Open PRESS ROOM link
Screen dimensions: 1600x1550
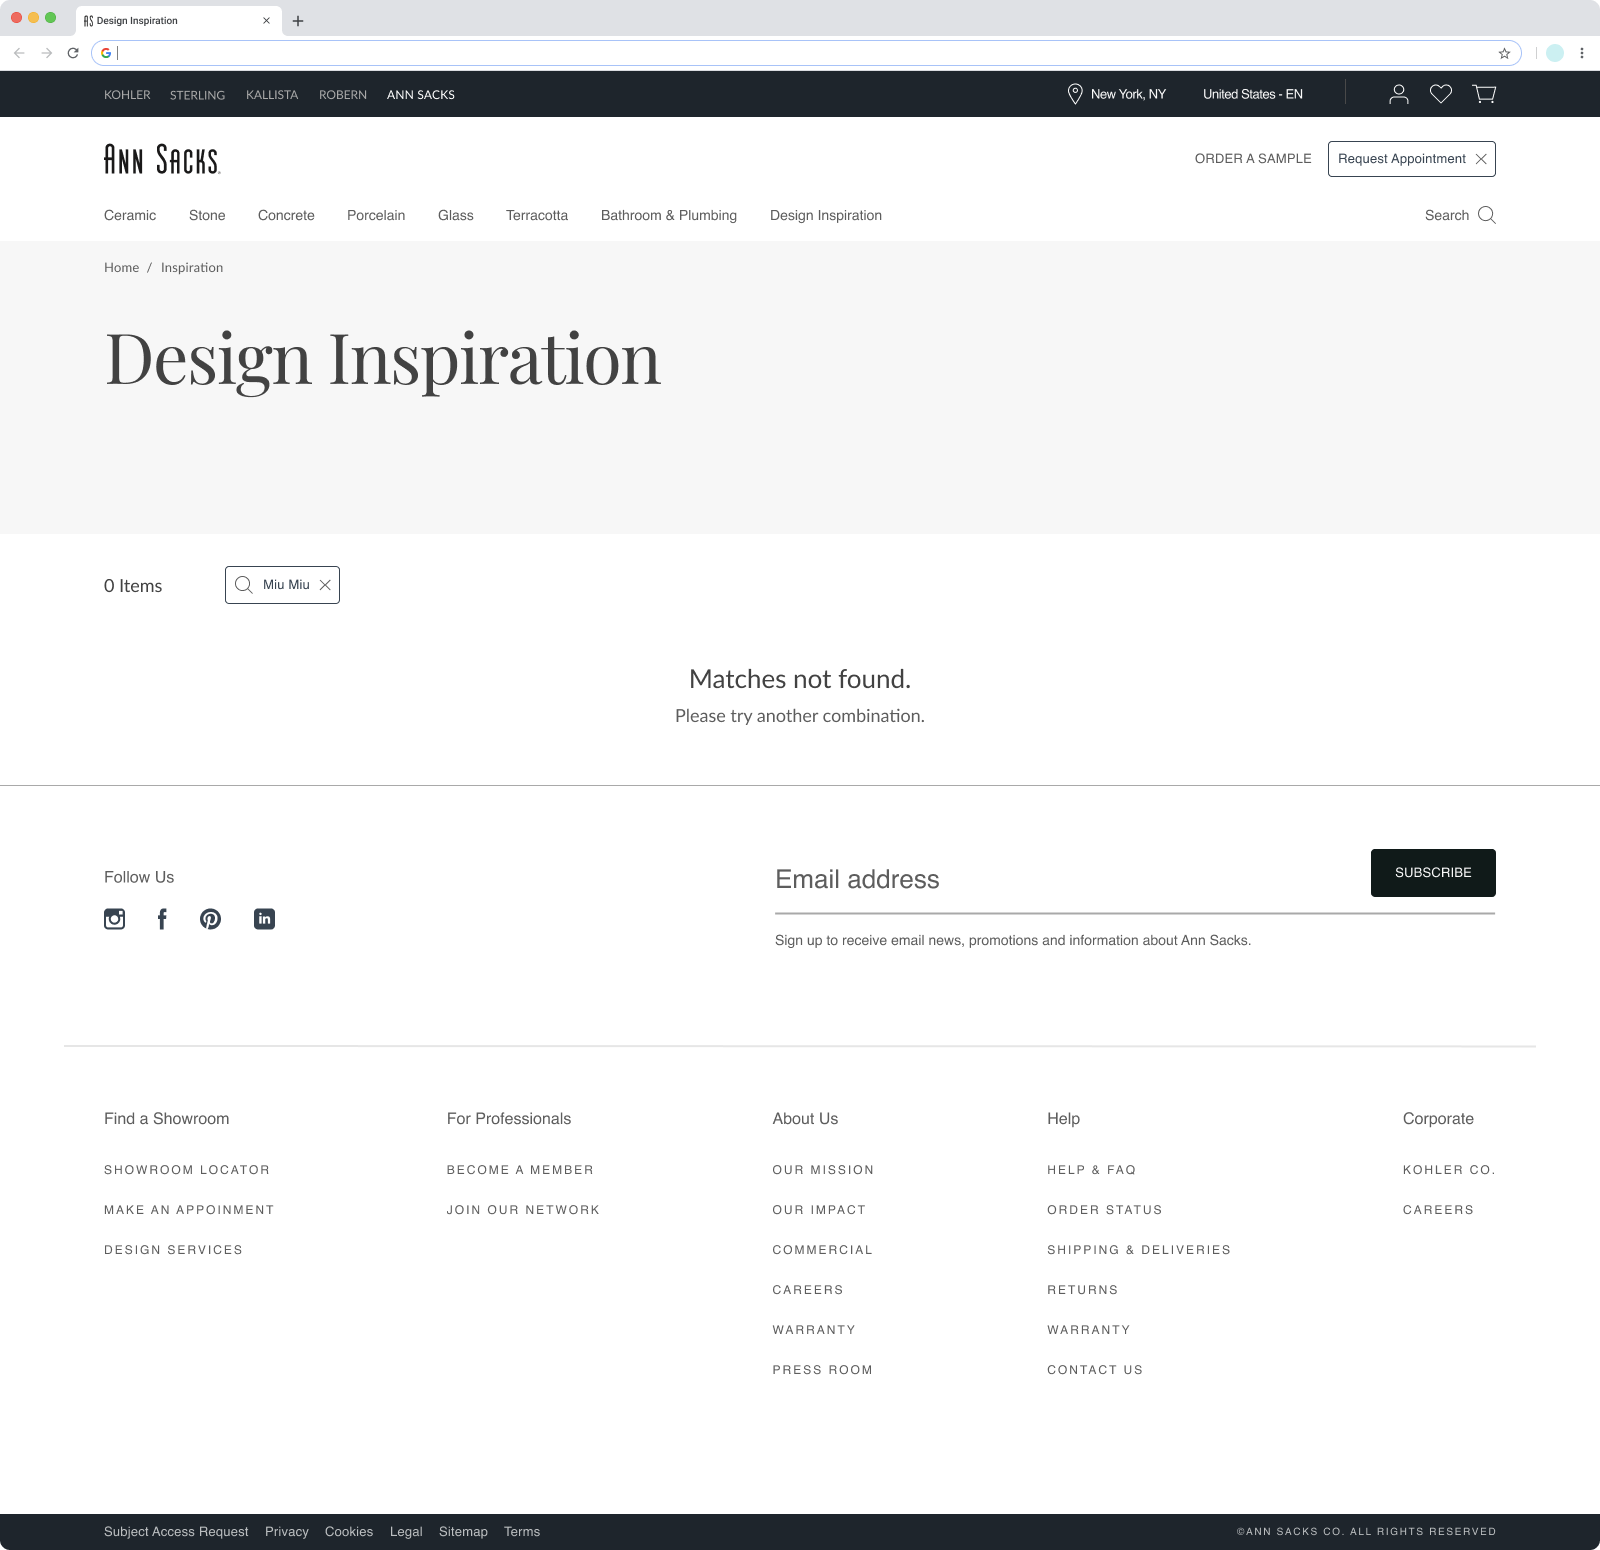822,1370
